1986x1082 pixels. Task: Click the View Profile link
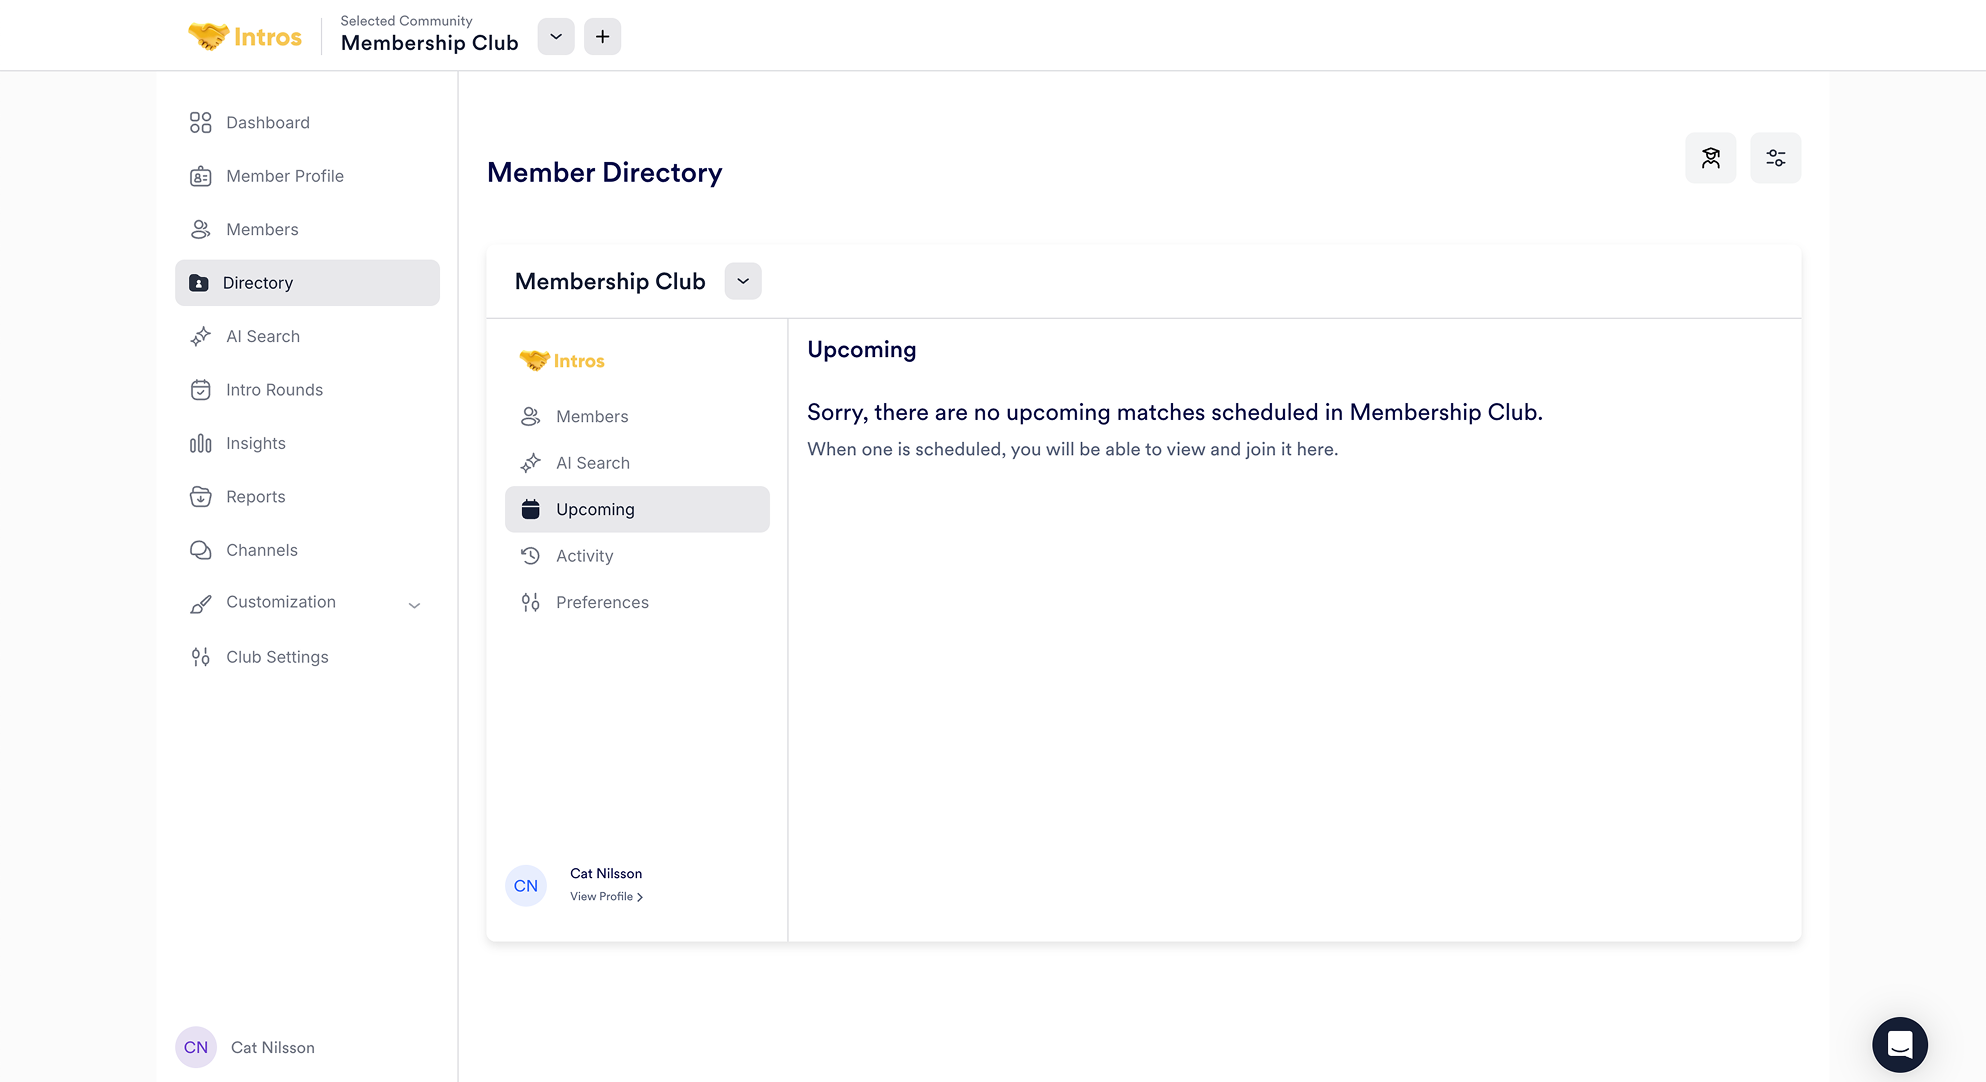pyautogui.click(x=606, y=897)
